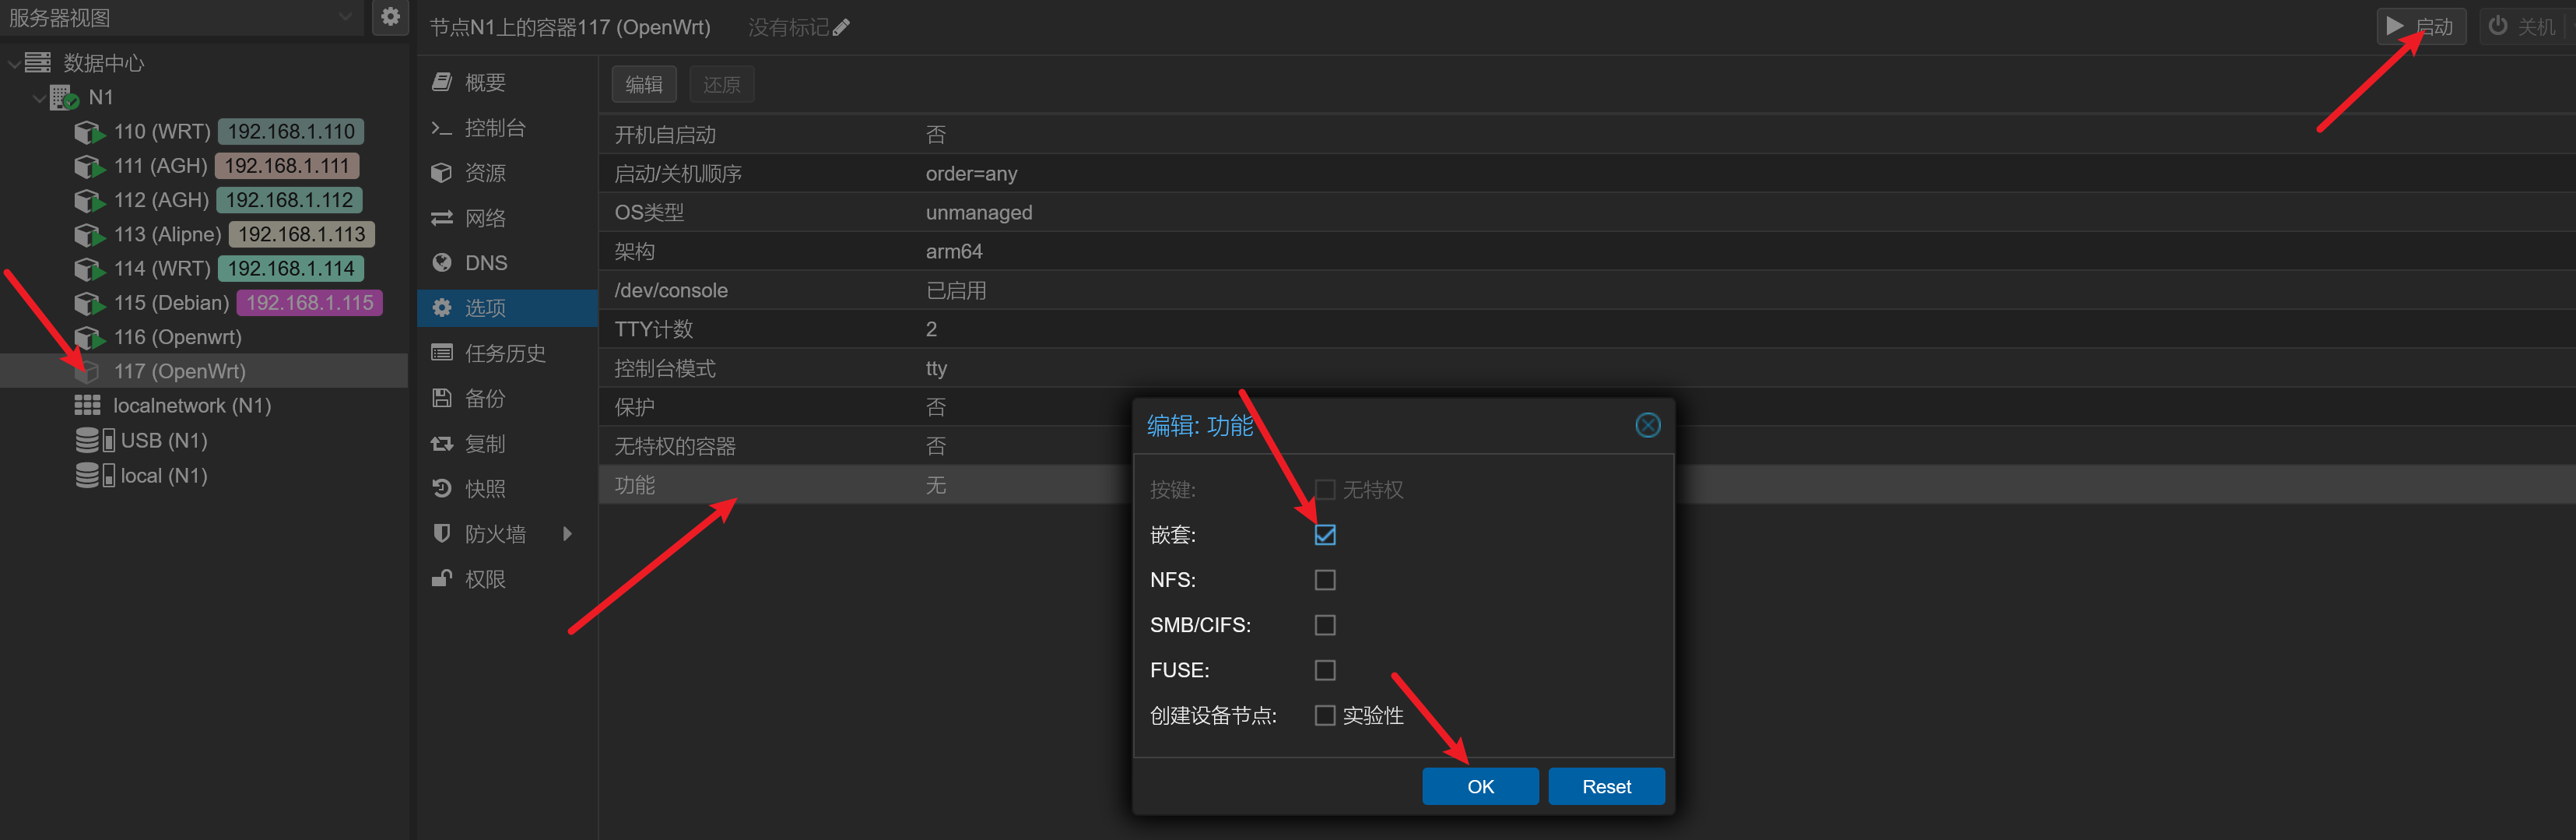
Task: Open the 控制台 console section
Action: [x=494, y=128]
